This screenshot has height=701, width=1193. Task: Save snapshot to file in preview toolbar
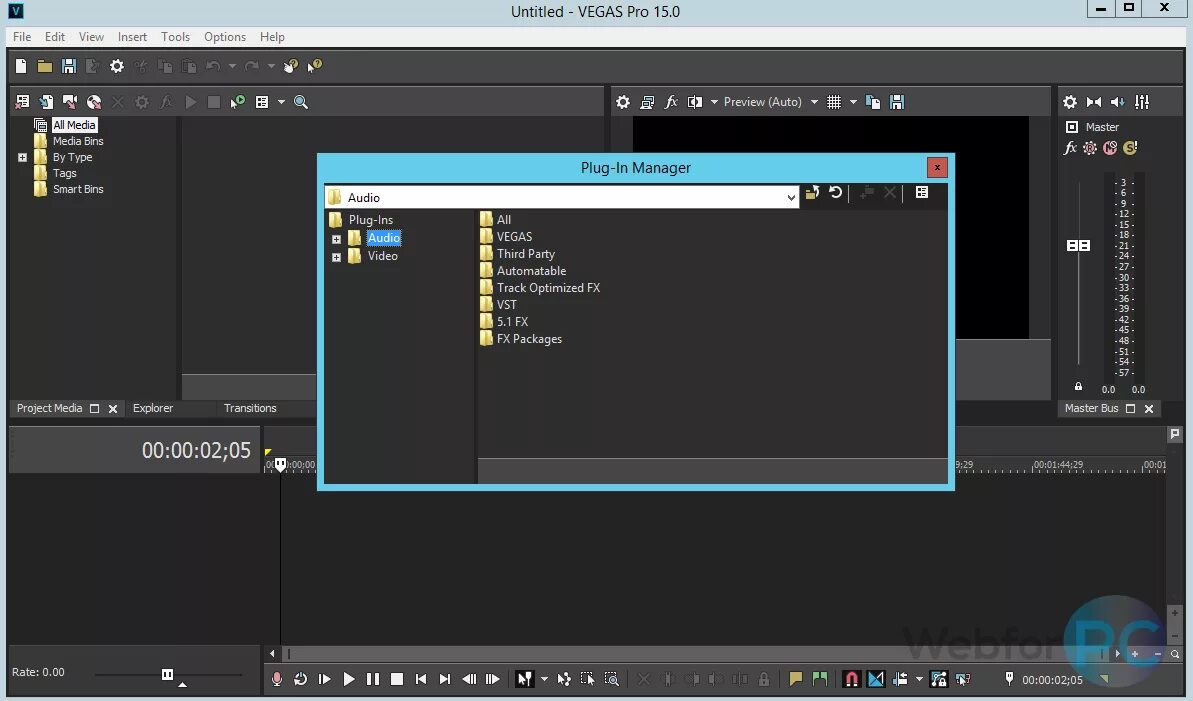pos(897,102)
